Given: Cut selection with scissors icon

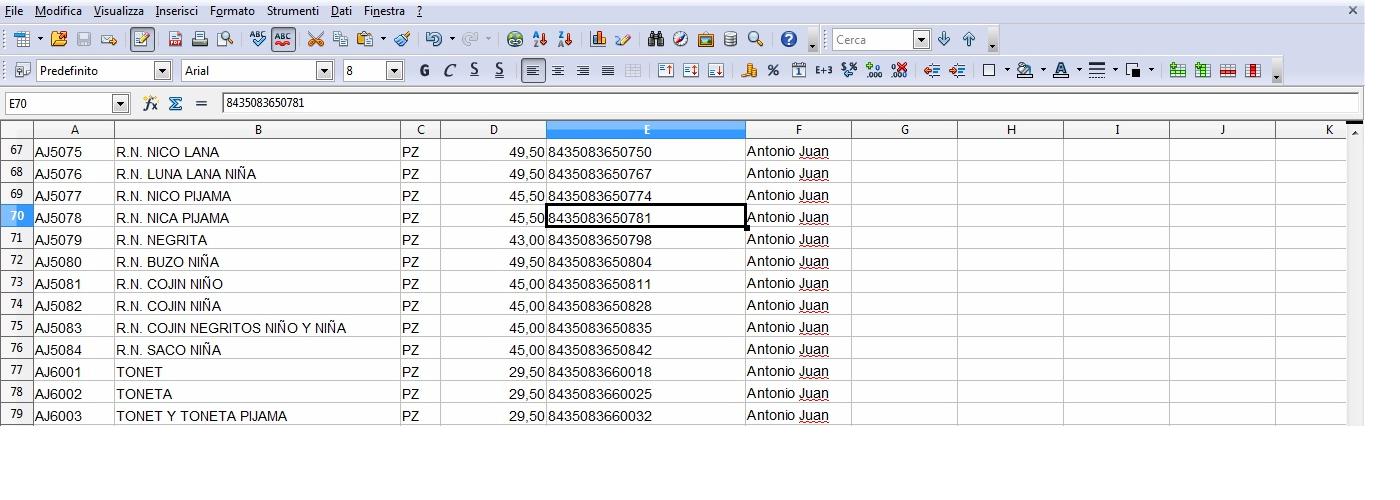Looking at the screenshot, I should pyautogui.click(x=316, y=39).
